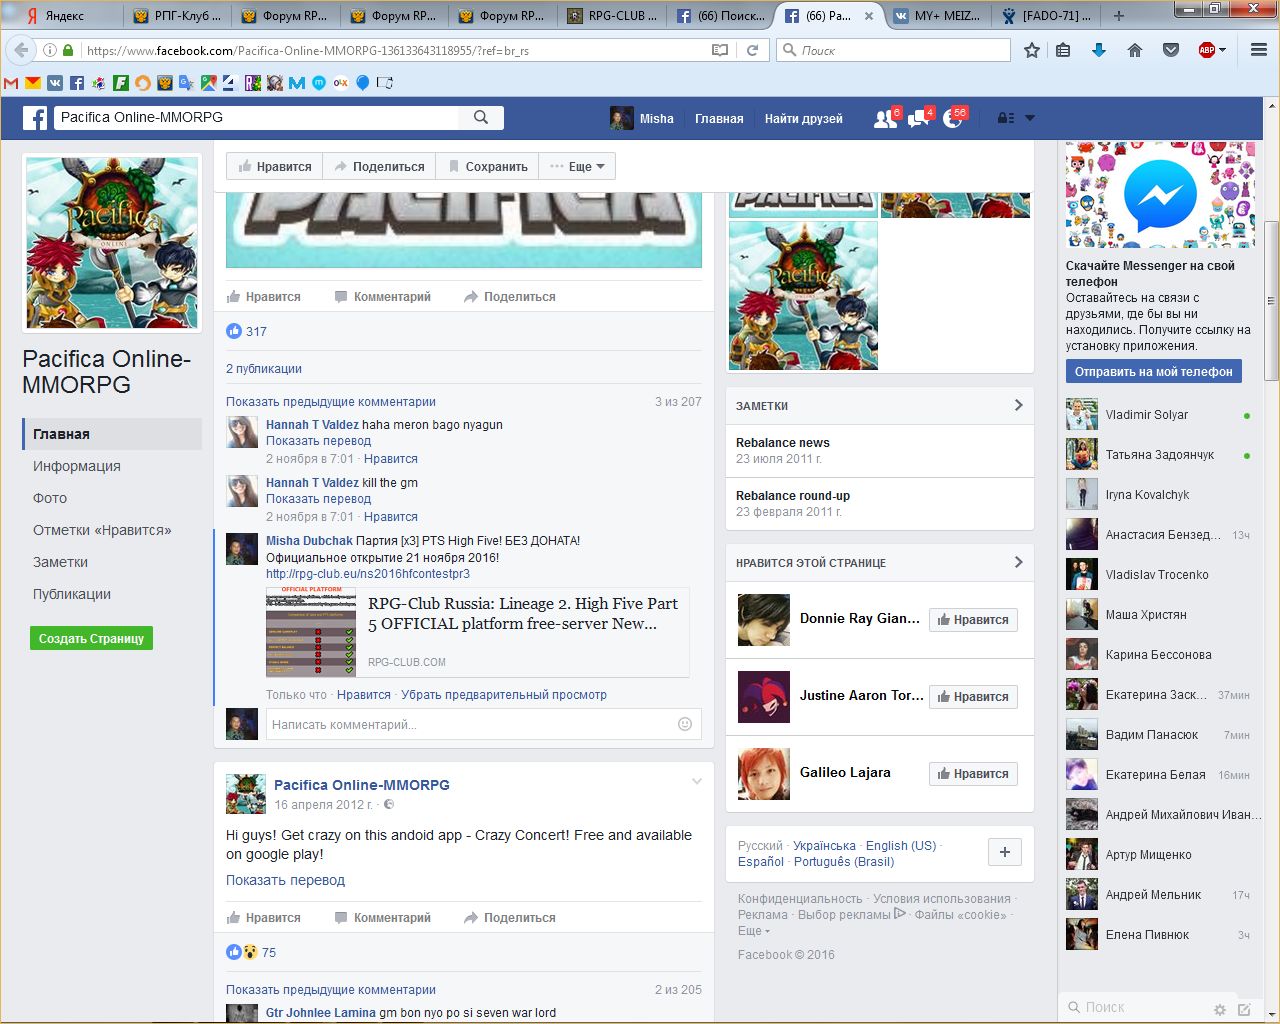Viewport: 1280px width, 1024px height.
Task: Like Donnie Ray with the Нравится button
Action: click(974, 620)
